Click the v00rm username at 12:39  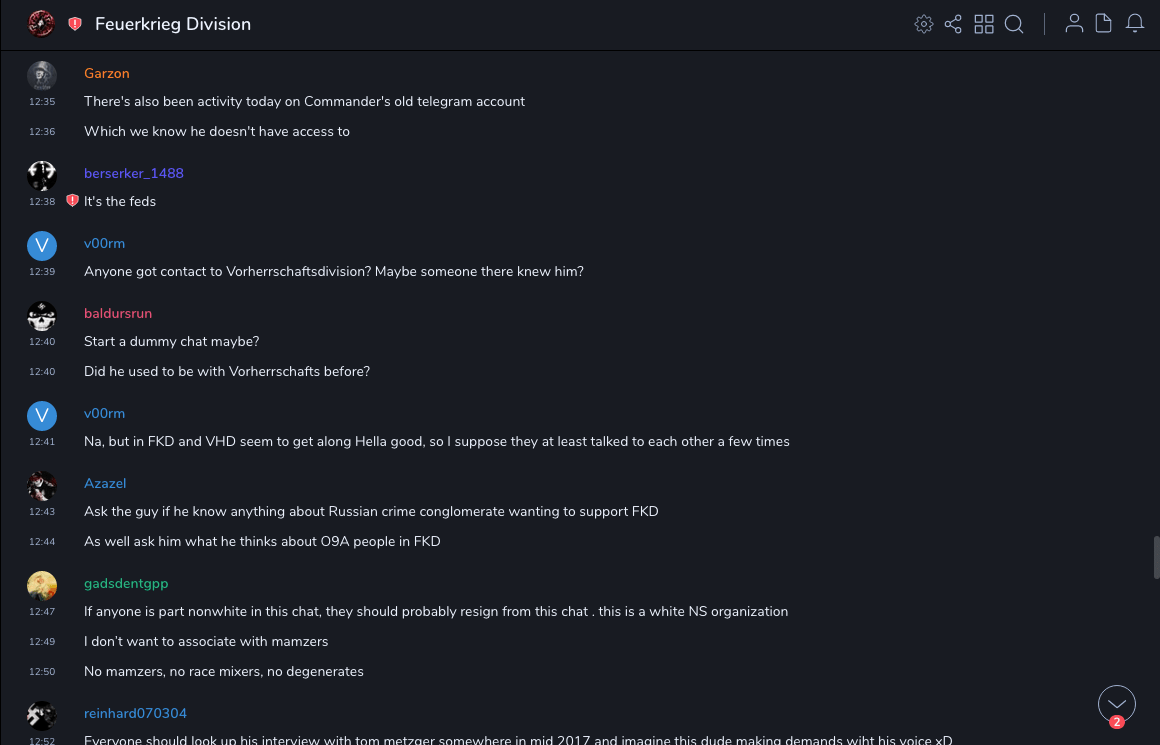pos(104,243)
